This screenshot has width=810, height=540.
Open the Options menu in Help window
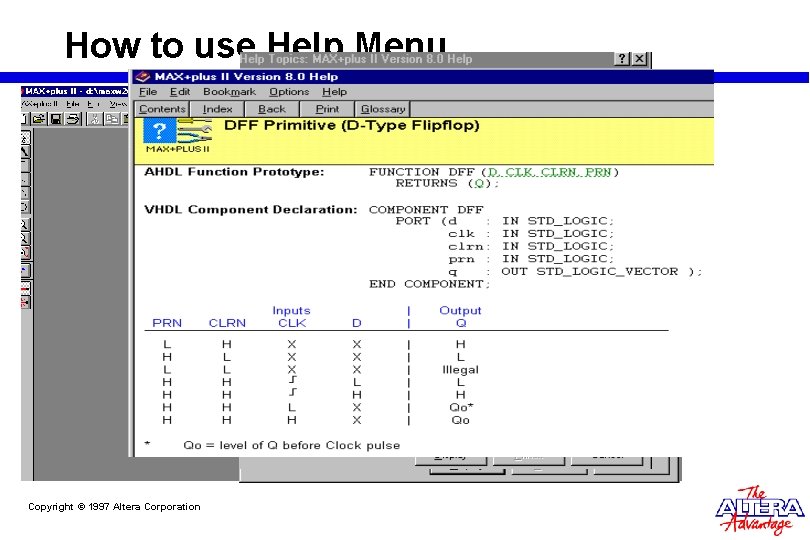click(x=289, y=92)
